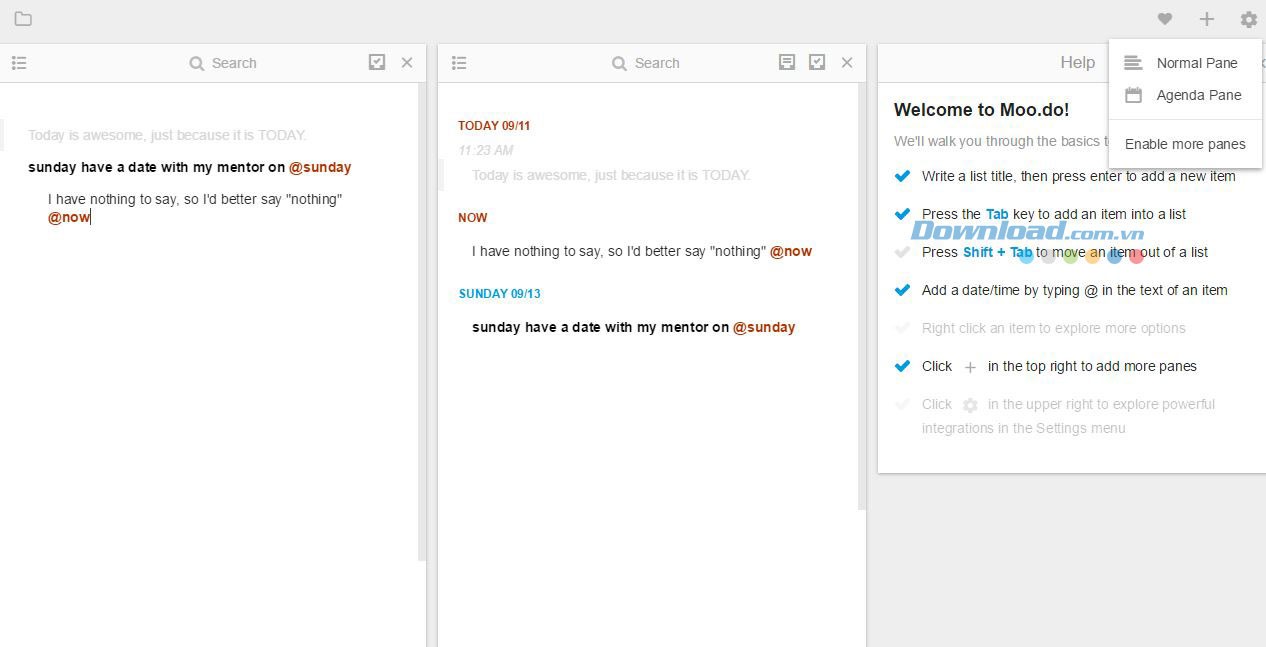
Task: Select Normal Pane from the menu
Action: point(1196,63)
